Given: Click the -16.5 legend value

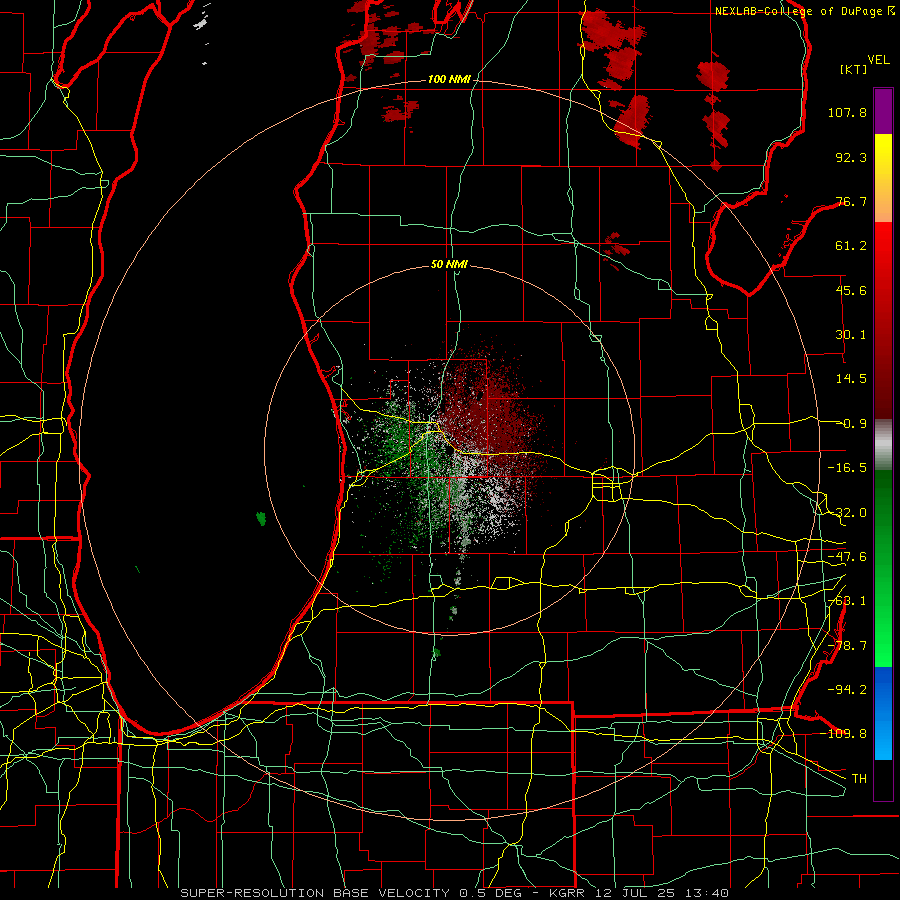Looking at the screenshot, I should (x=847, y=468).
